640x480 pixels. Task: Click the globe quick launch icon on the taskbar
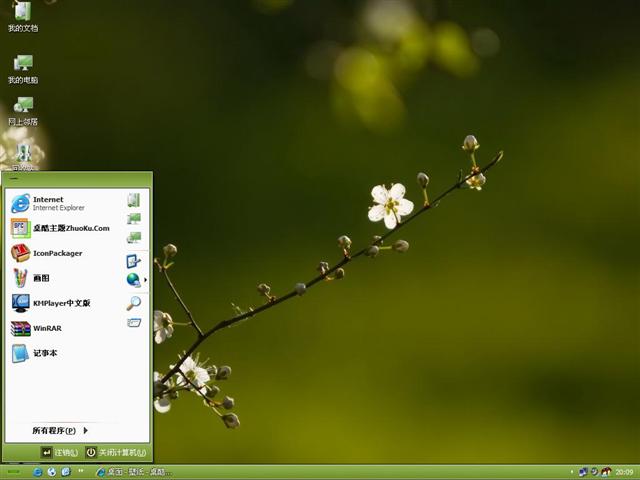tap(51, 472)
